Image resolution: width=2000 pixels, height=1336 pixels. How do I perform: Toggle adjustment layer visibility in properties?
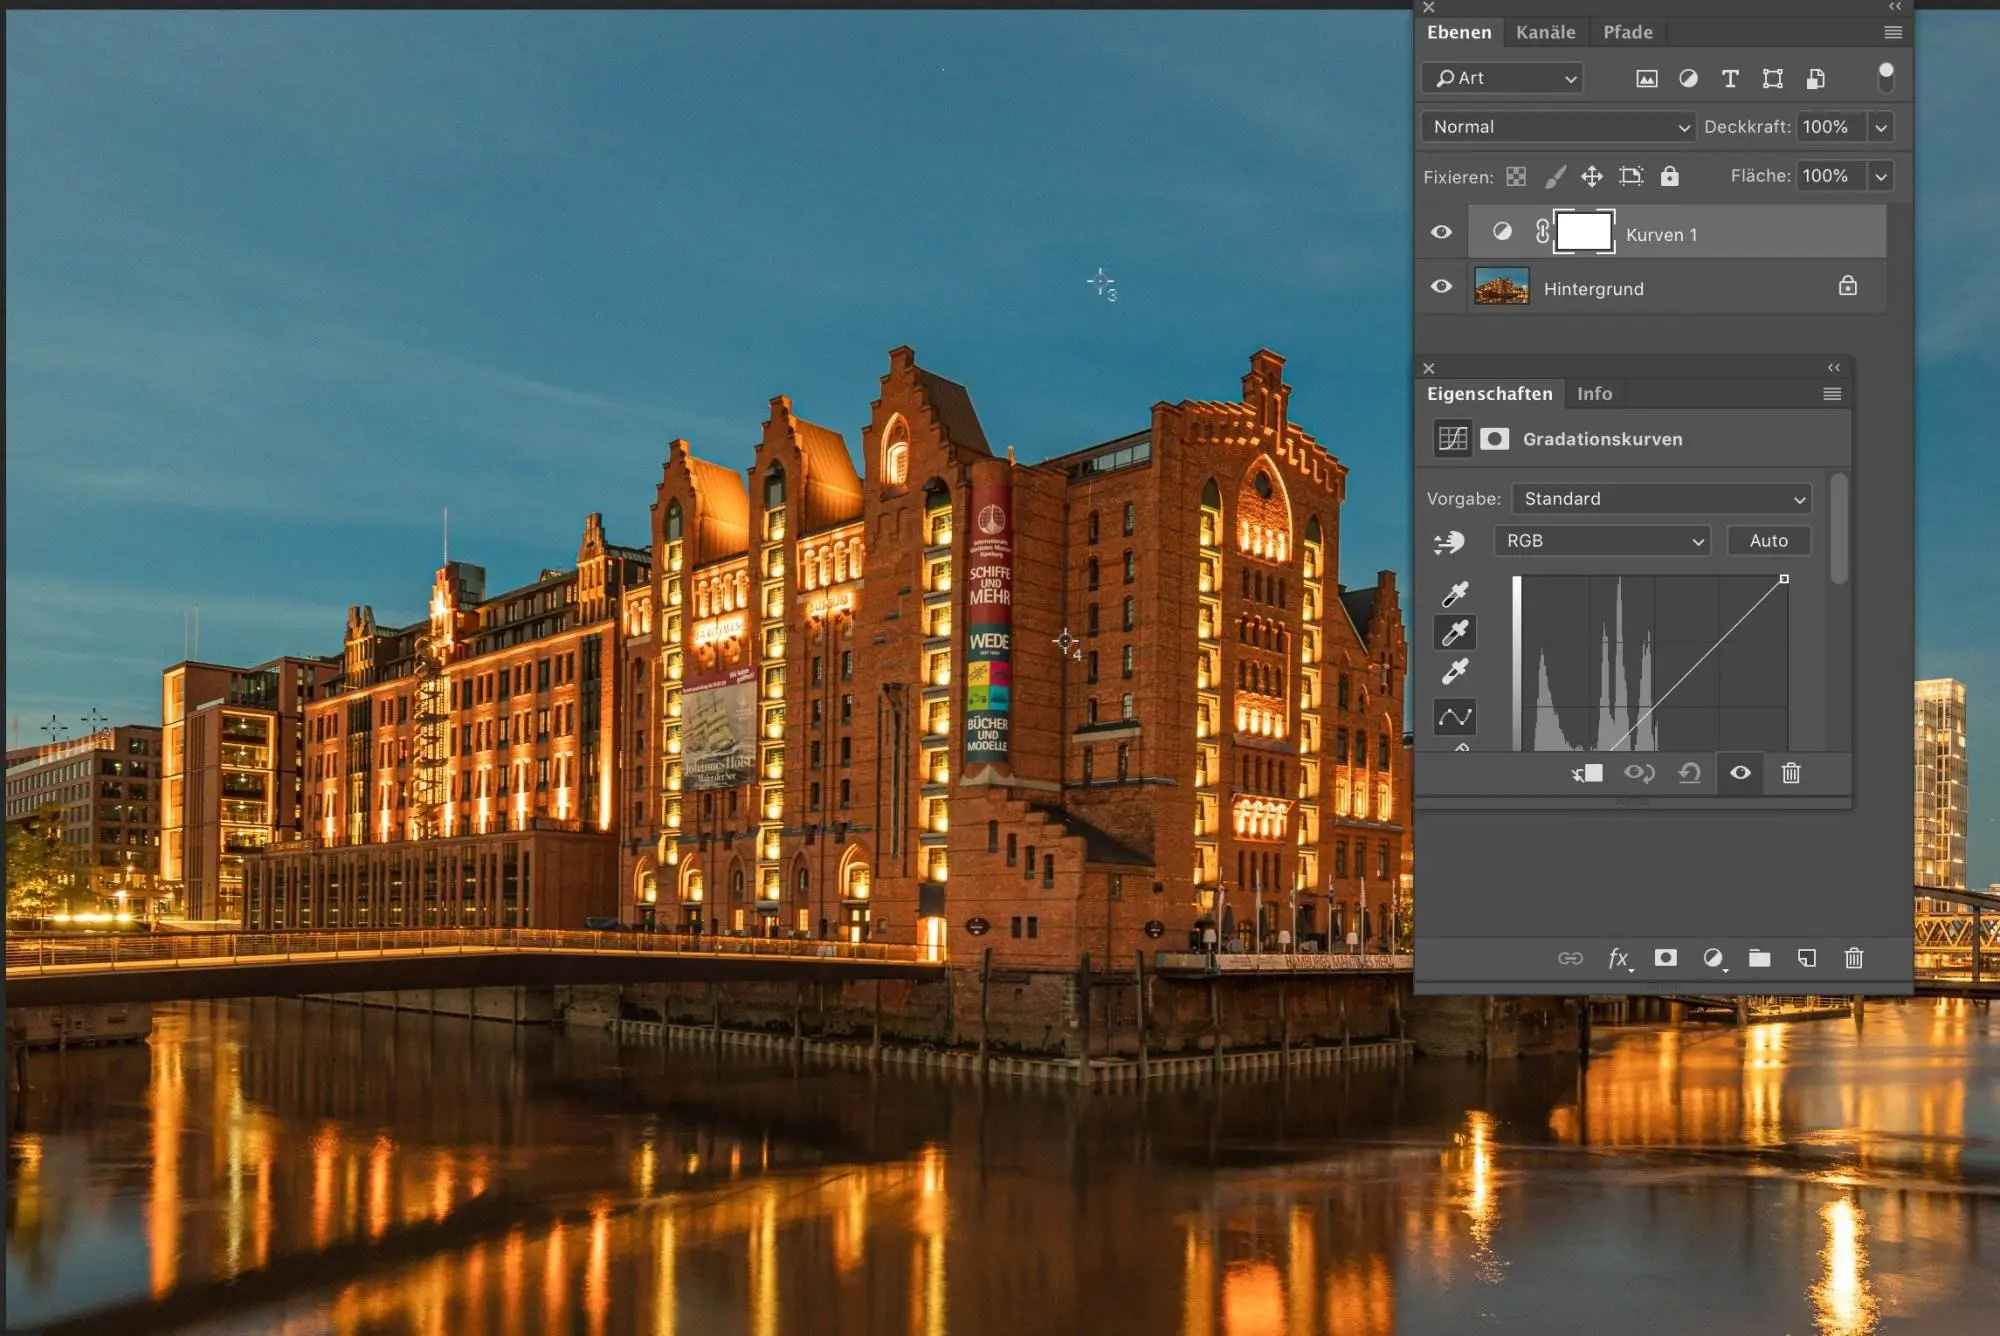[x=1740, y=773]
